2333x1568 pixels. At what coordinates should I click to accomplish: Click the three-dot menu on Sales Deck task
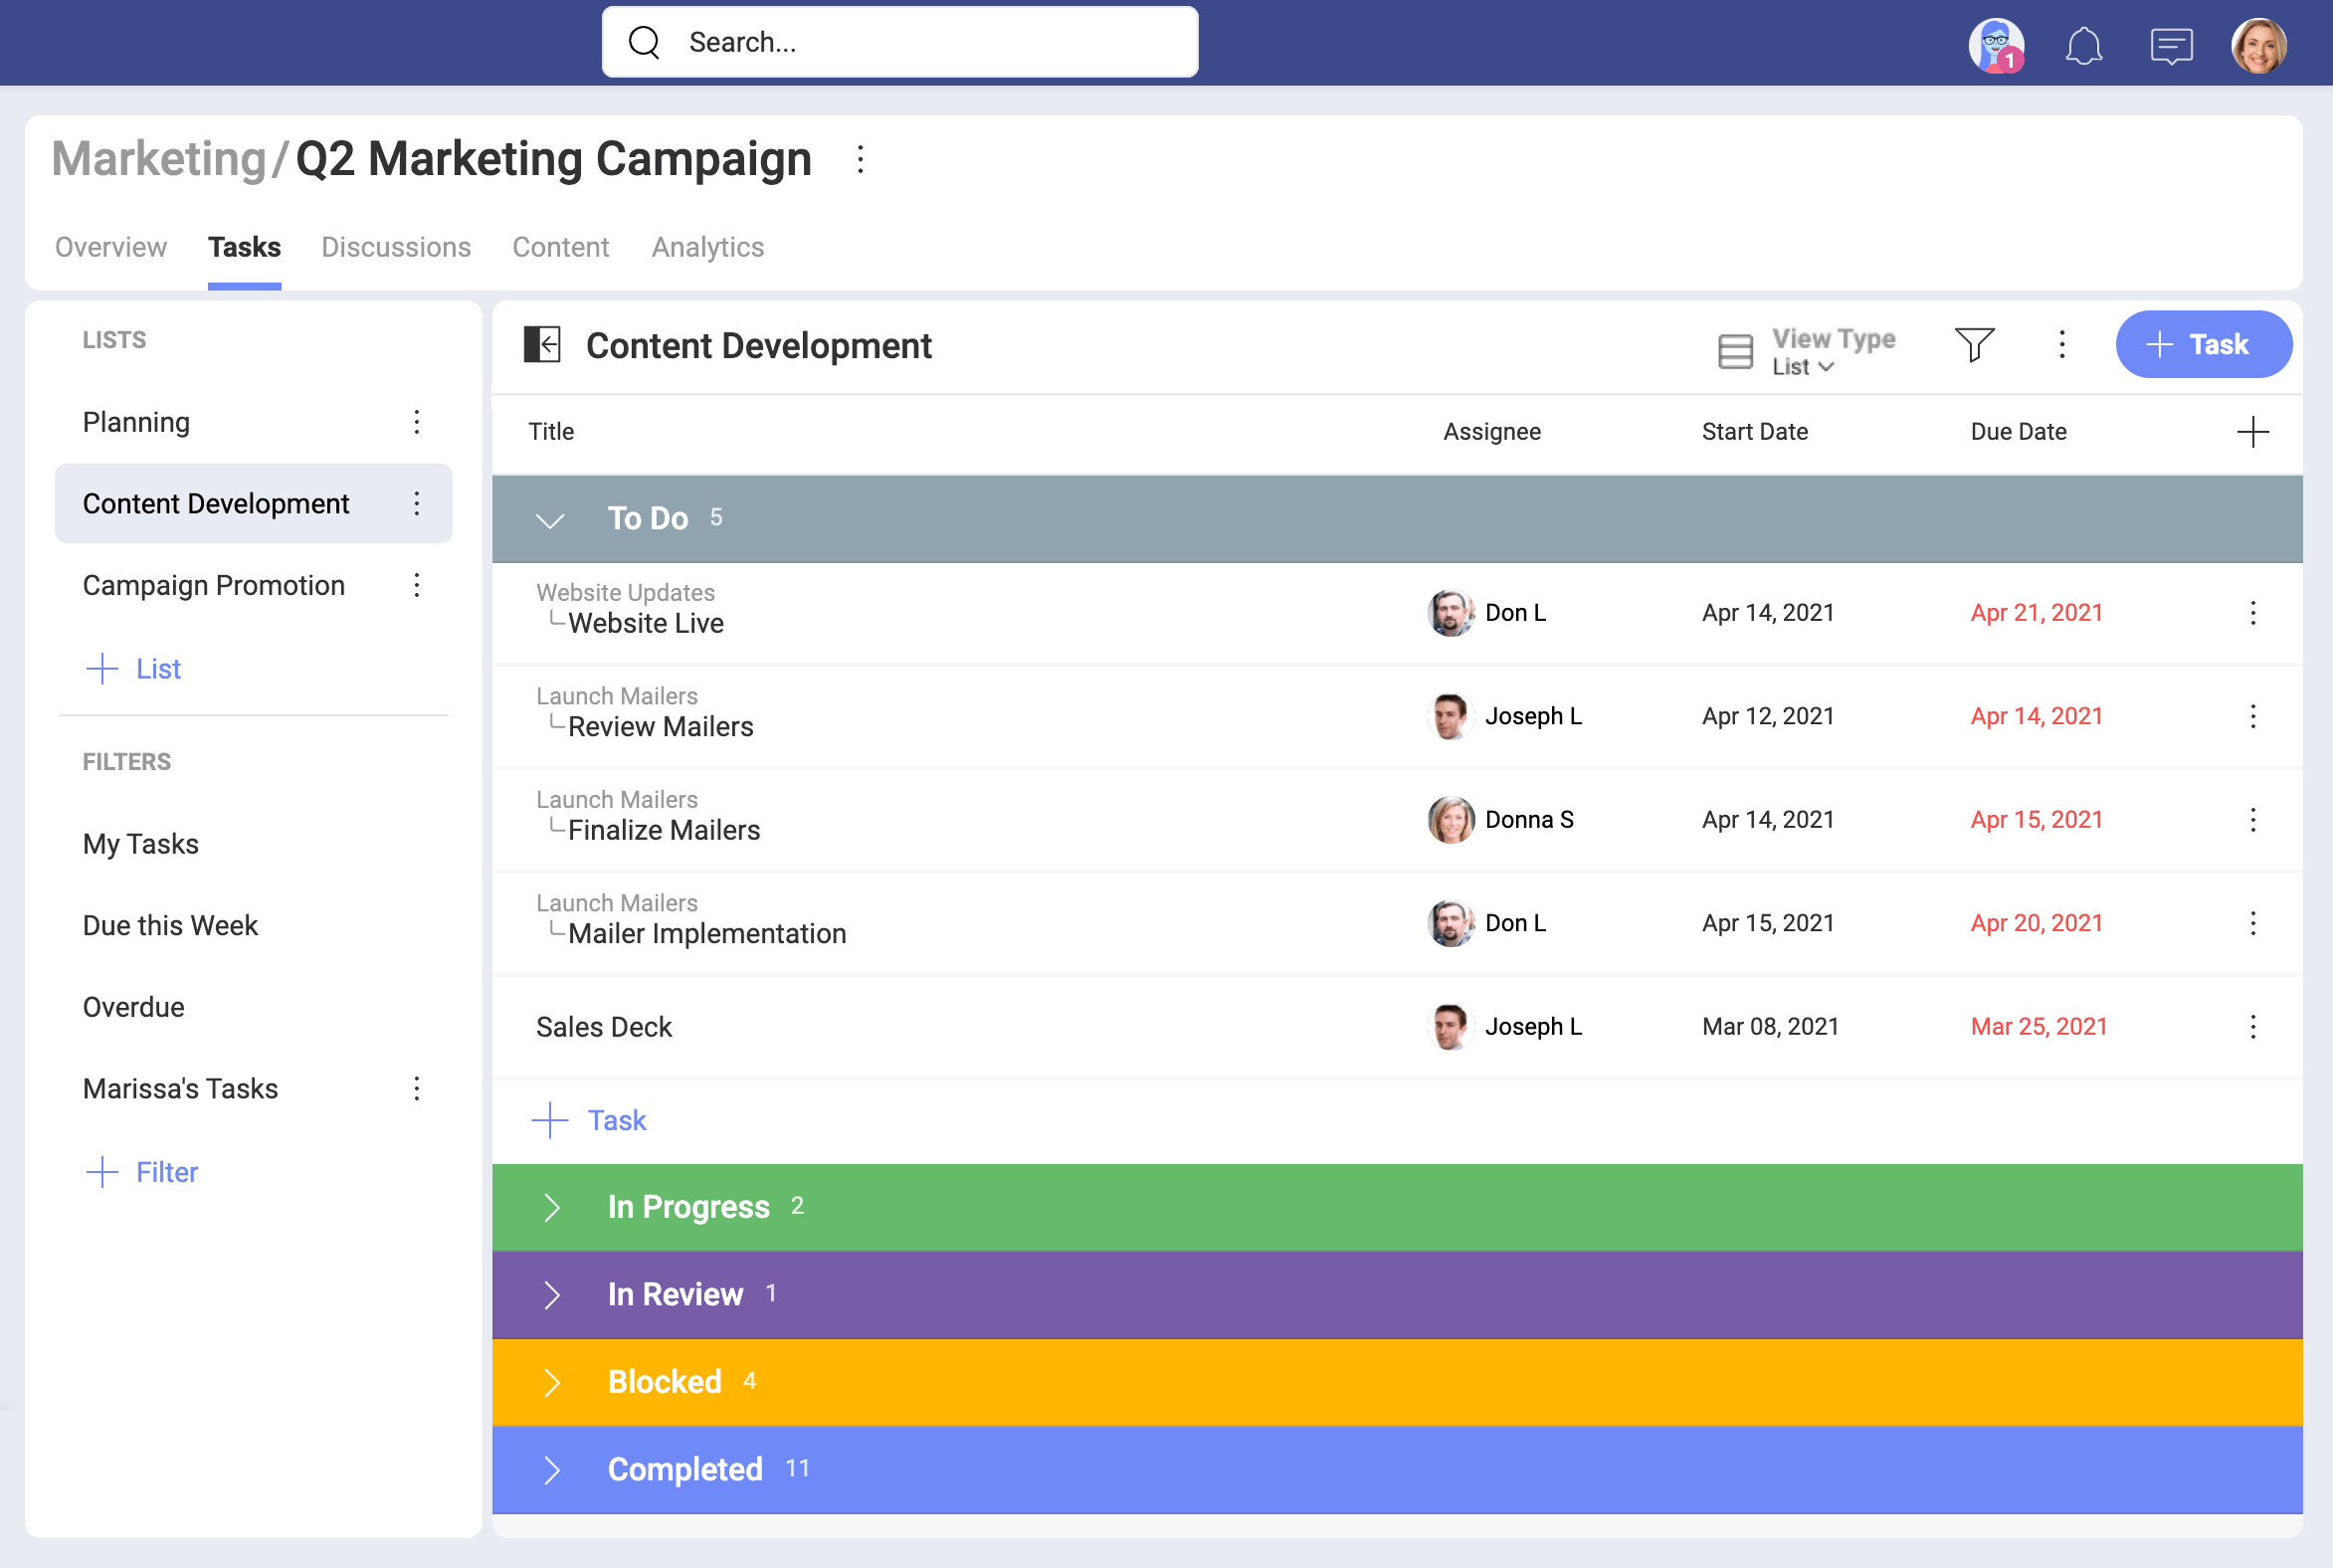click(2254, 1027)
